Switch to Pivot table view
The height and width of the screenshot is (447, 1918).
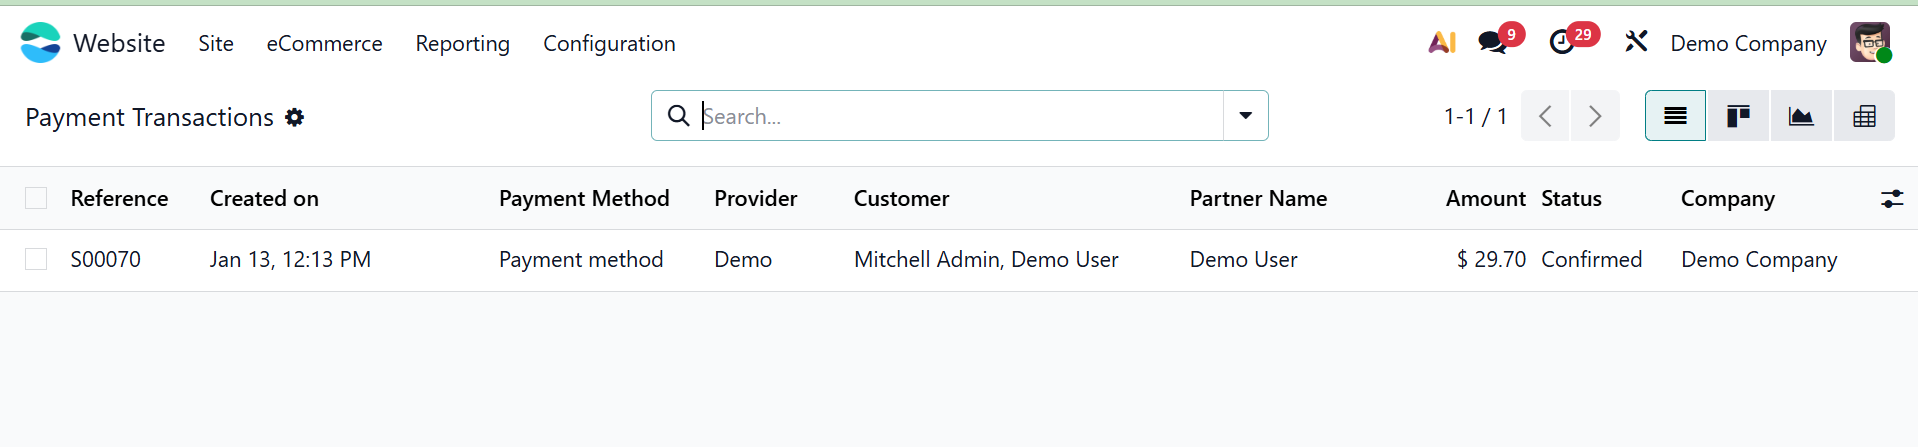pyautogui.click(x=1864, y=116)
